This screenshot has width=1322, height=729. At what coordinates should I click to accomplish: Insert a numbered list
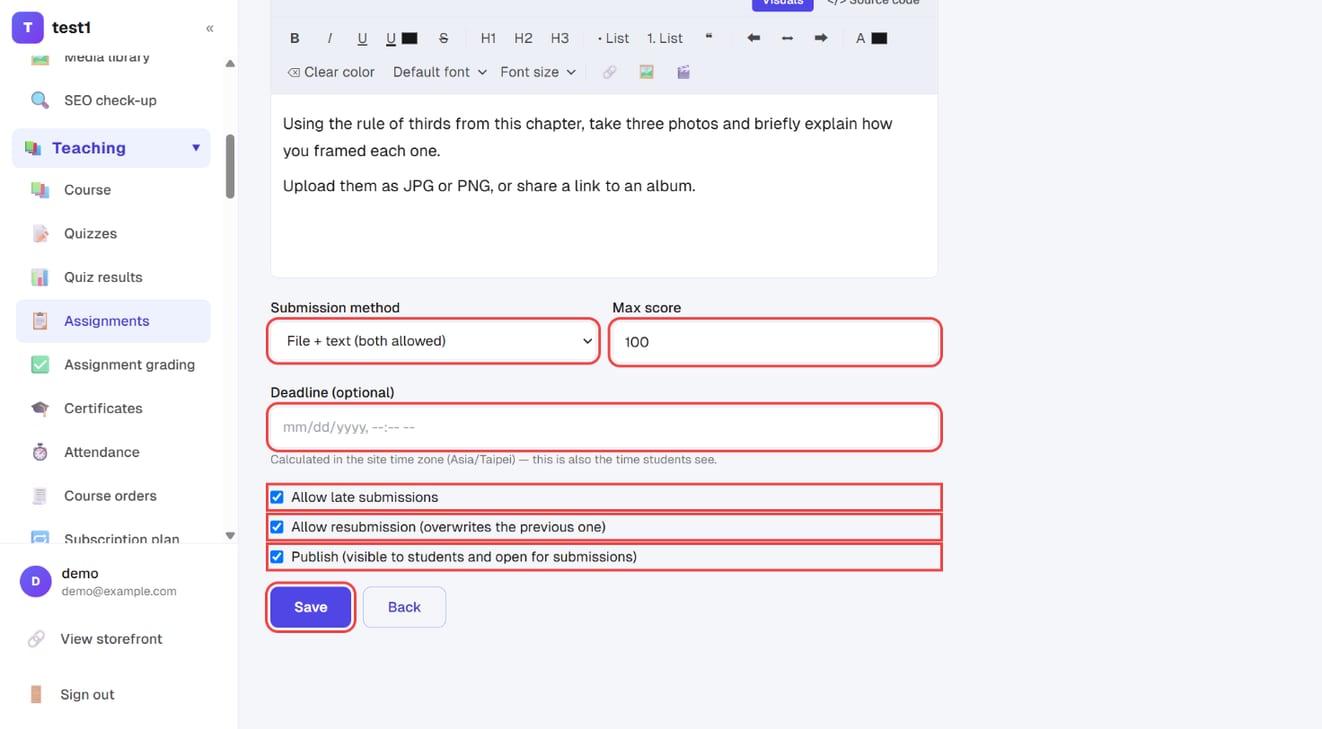665,38
